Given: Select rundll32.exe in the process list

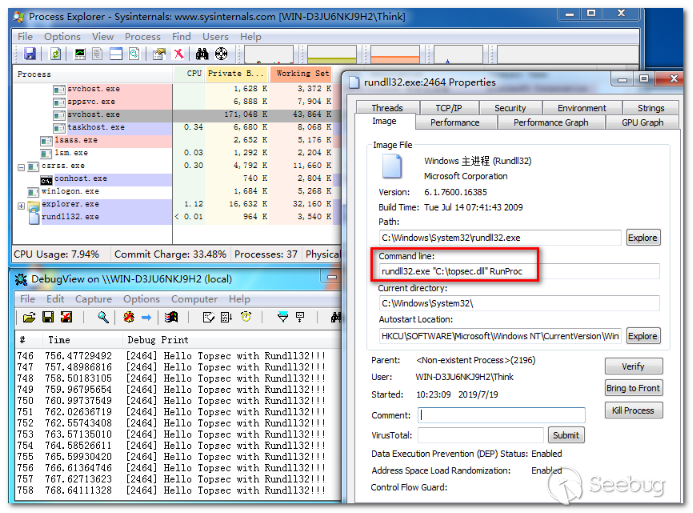Looking at the screenshot, I should click(x=70, y=217).
